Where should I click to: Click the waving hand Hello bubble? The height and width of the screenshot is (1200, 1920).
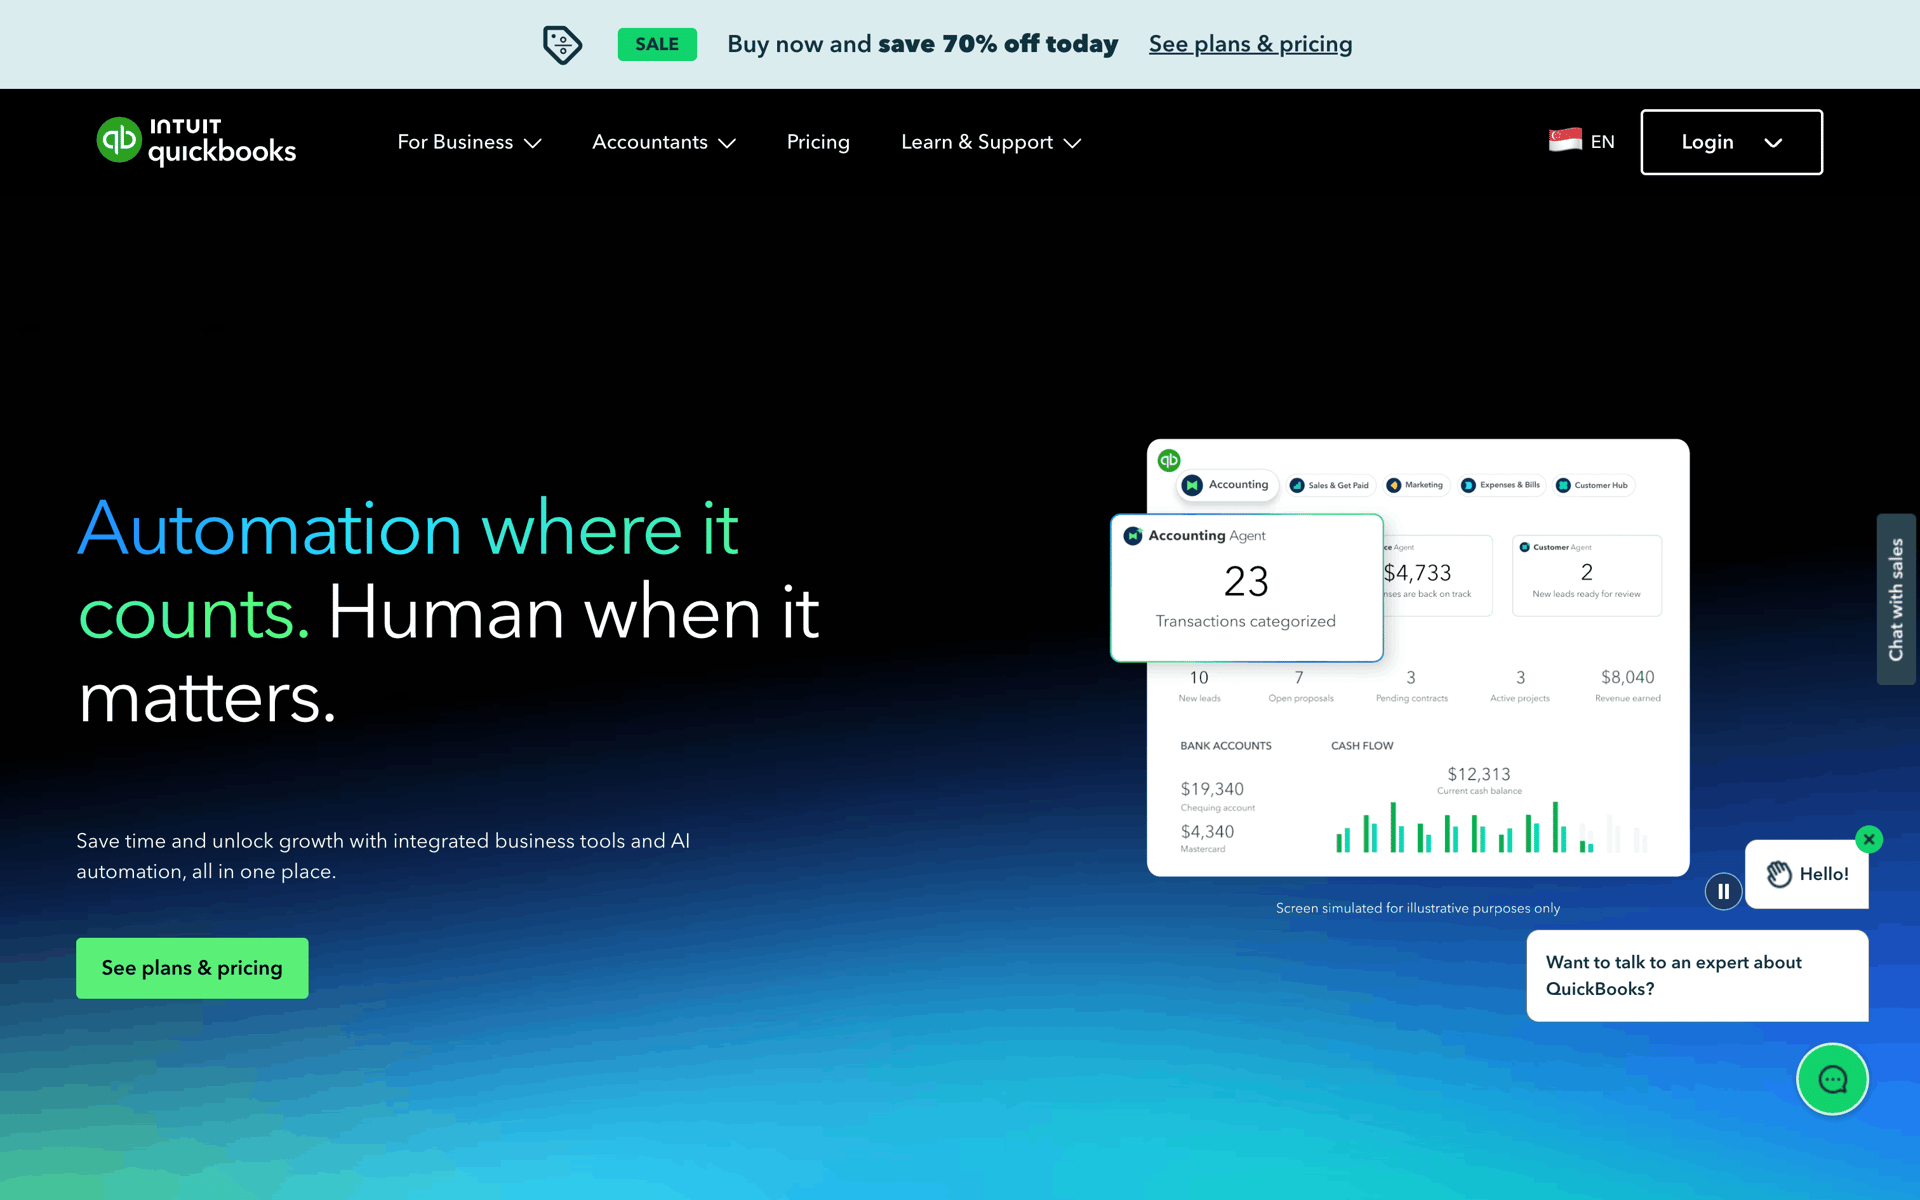click(x=1806, y=874)
